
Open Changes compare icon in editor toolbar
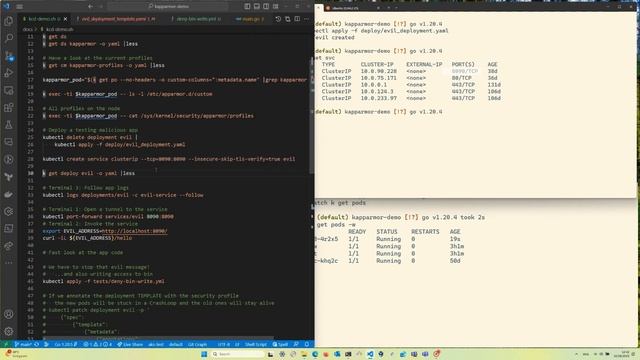[x=287, y=19]
